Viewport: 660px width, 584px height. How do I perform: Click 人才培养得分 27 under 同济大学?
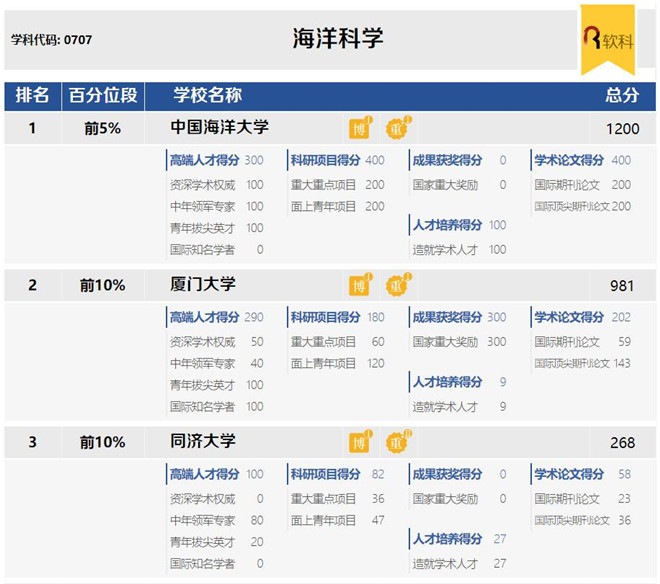click(459, 539)
